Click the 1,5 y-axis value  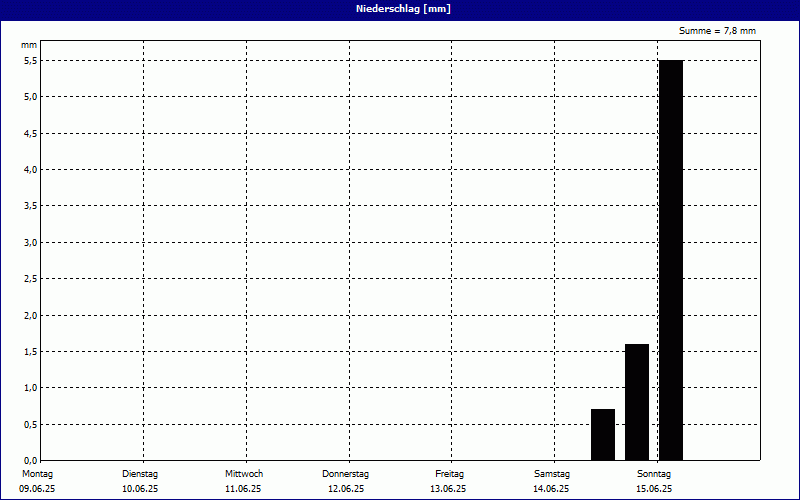click(31, 352)
